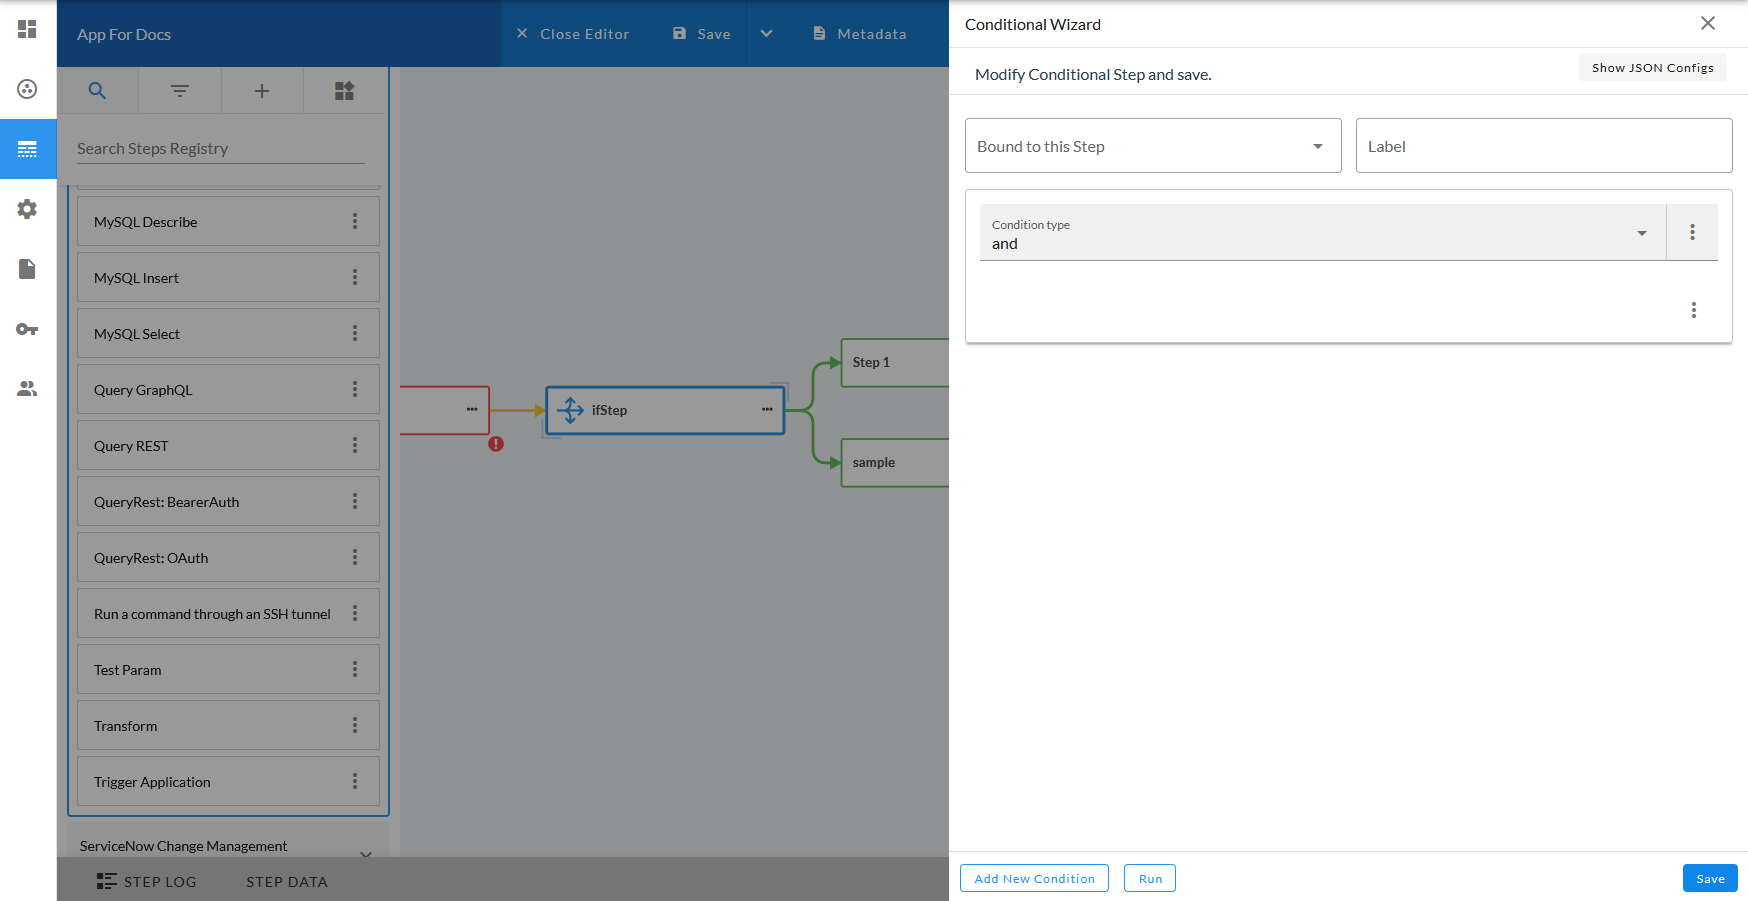The height and width of the screenshot is (901, 1748).
Task: Expand the Save options chevron in toolbar
Action: pos(766,34)
